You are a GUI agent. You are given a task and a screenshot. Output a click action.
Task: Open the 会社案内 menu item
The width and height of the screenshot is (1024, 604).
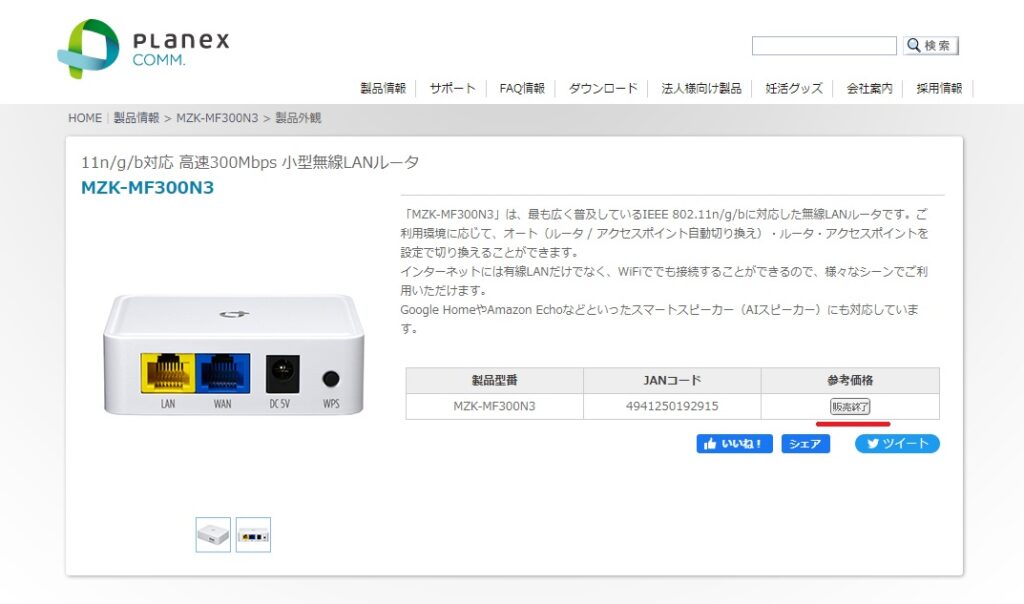(869, 88)
